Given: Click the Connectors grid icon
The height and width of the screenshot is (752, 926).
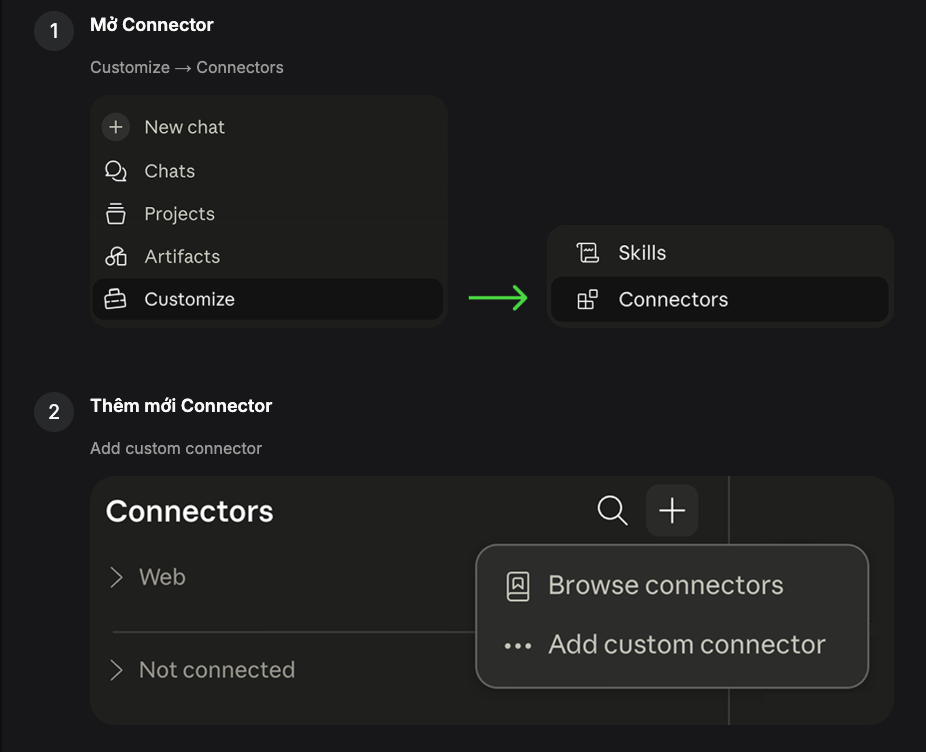Looking at the screenshot, I should point(588,300).
